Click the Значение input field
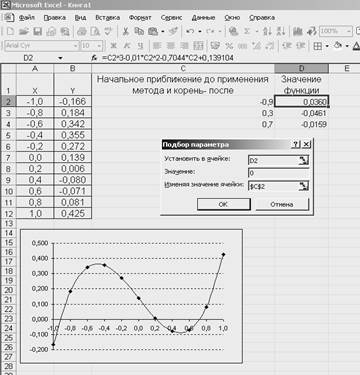 pos(278,173)
